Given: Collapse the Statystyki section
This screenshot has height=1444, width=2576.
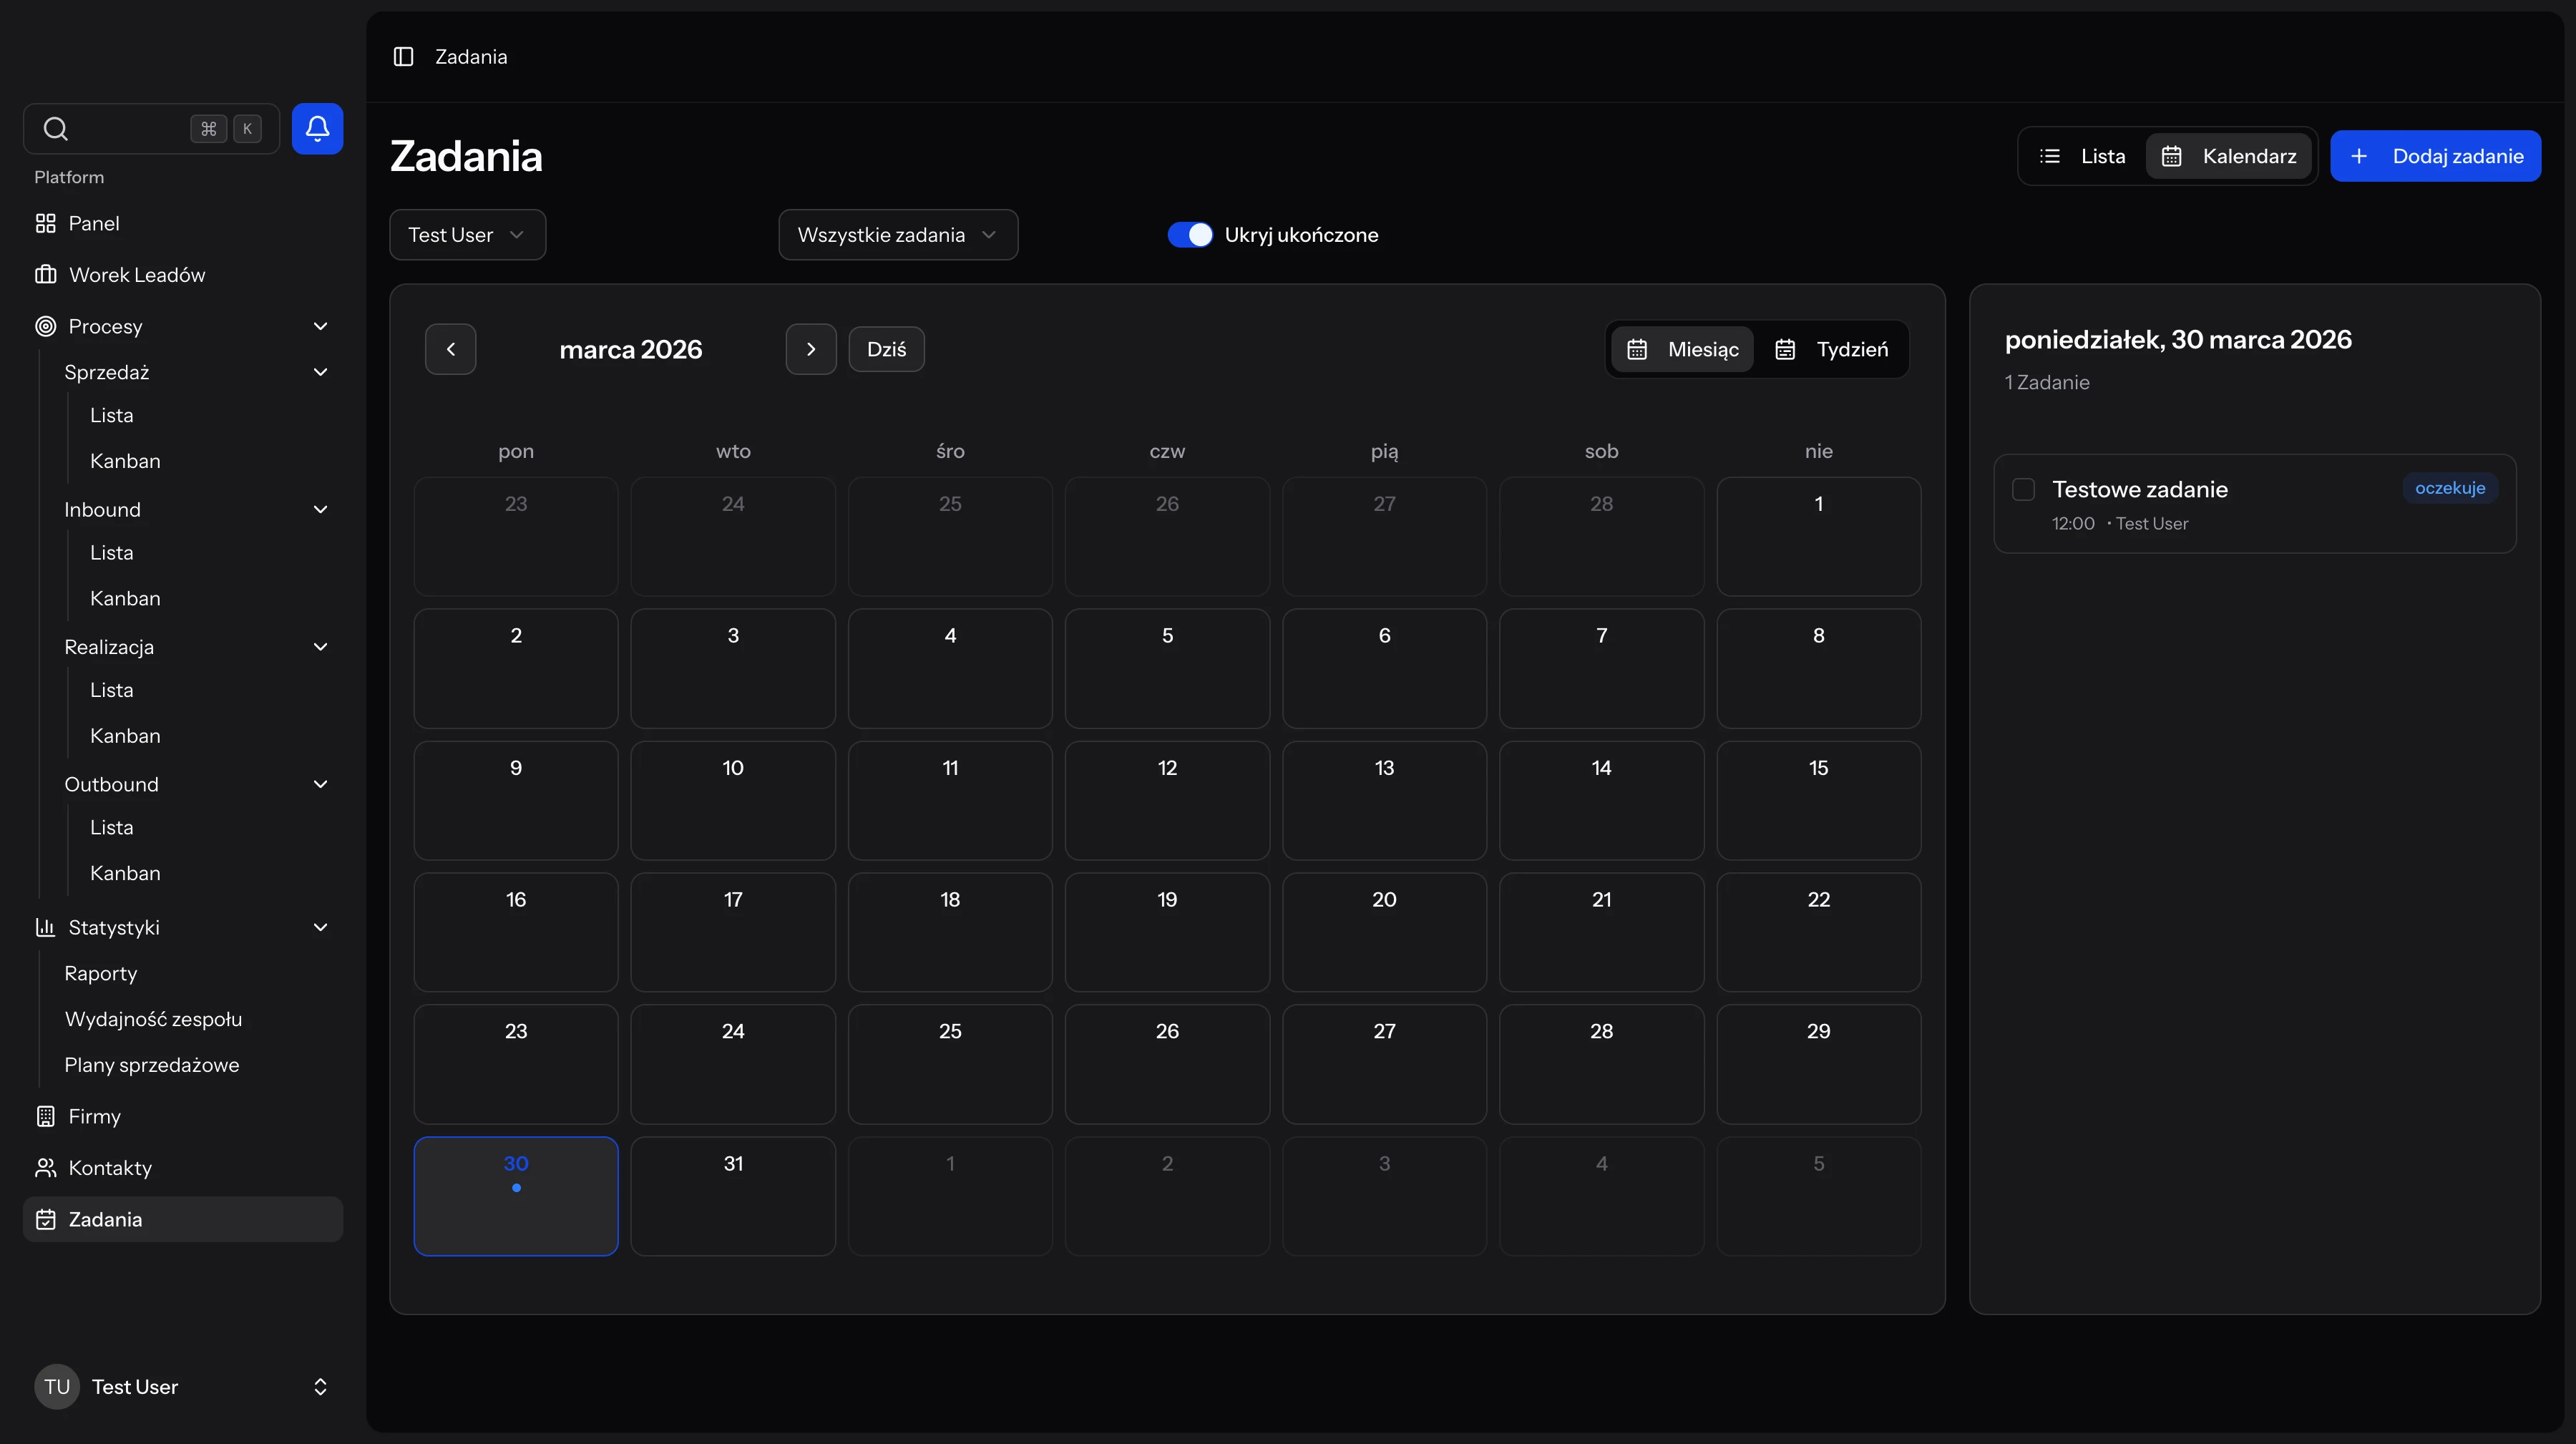Looking at the screenshot, I should click(x=320, y=927).
